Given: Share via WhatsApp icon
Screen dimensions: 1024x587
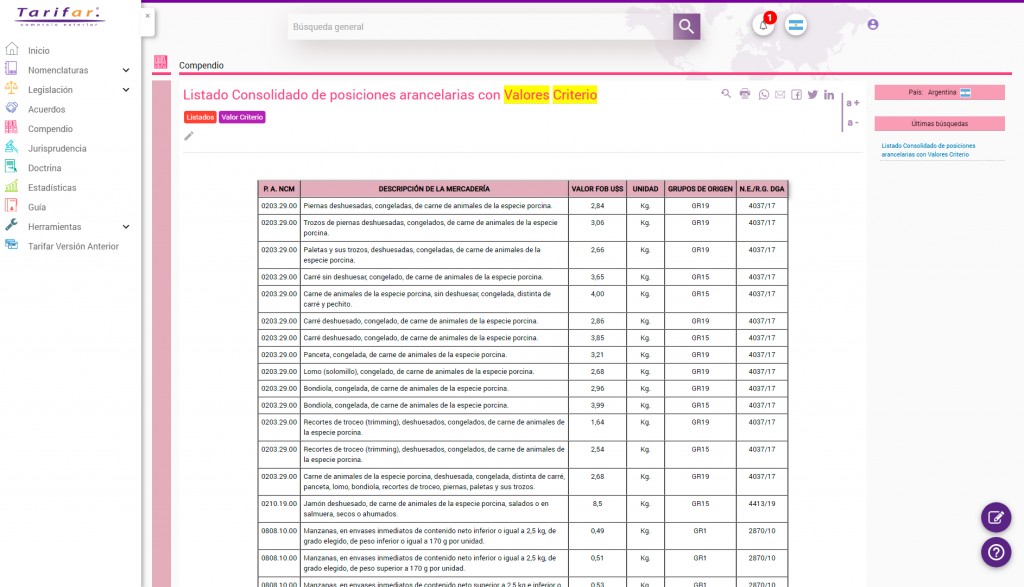Looking at the screenshot, I should tap(763, 95).
